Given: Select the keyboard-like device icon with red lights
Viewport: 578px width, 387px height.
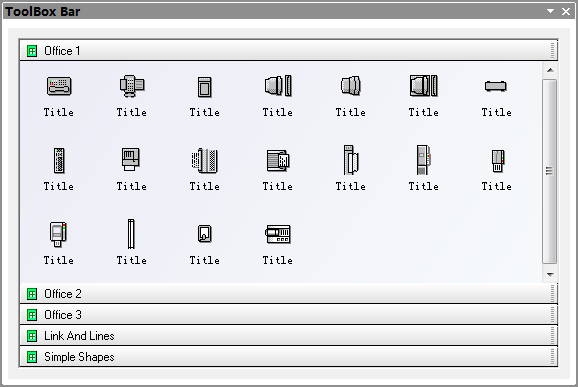Looking at the screenshot, I should [x=59, y=86].
